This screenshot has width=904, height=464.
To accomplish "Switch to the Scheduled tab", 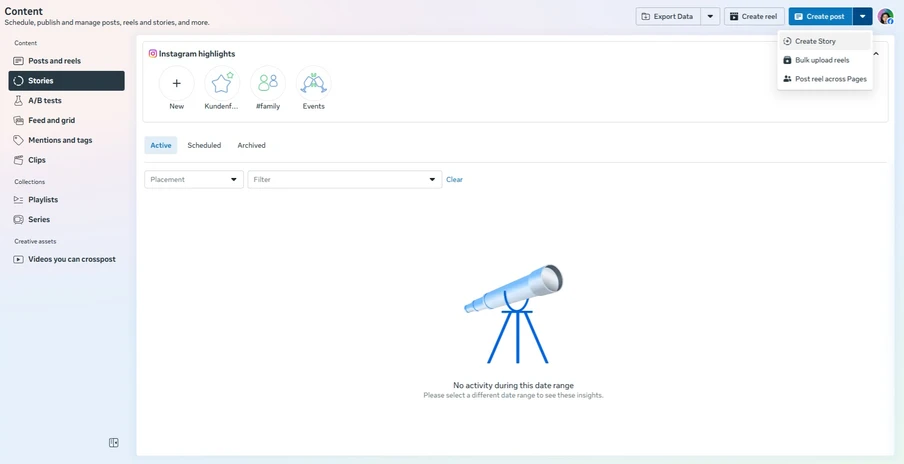I will (204, 146).
